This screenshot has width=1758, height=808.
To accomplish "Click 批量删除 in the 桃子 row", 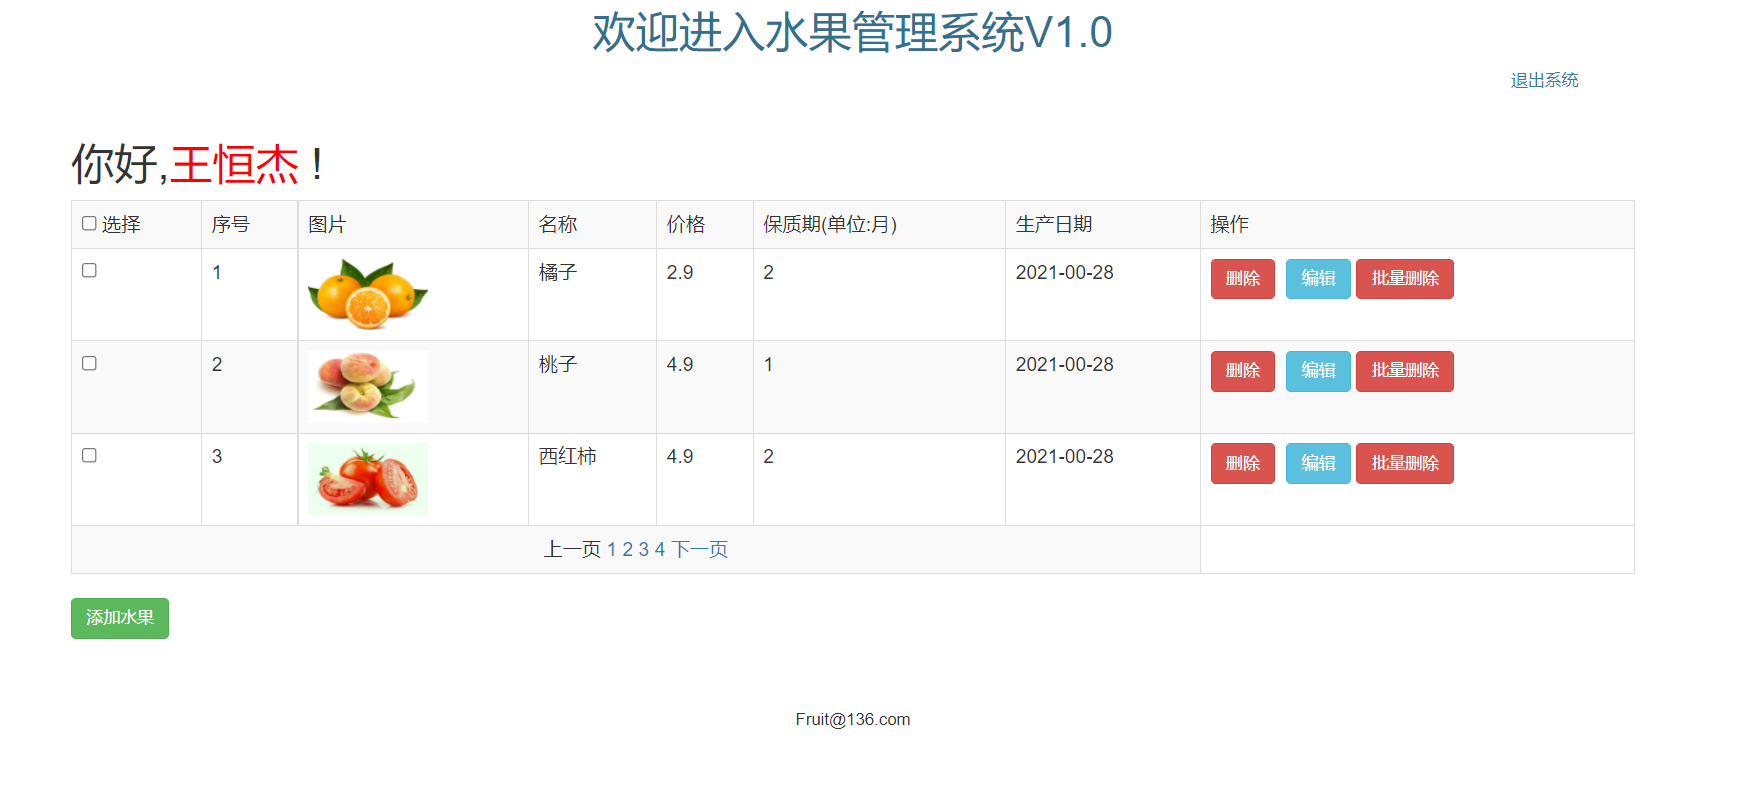I will point(1405,371).
